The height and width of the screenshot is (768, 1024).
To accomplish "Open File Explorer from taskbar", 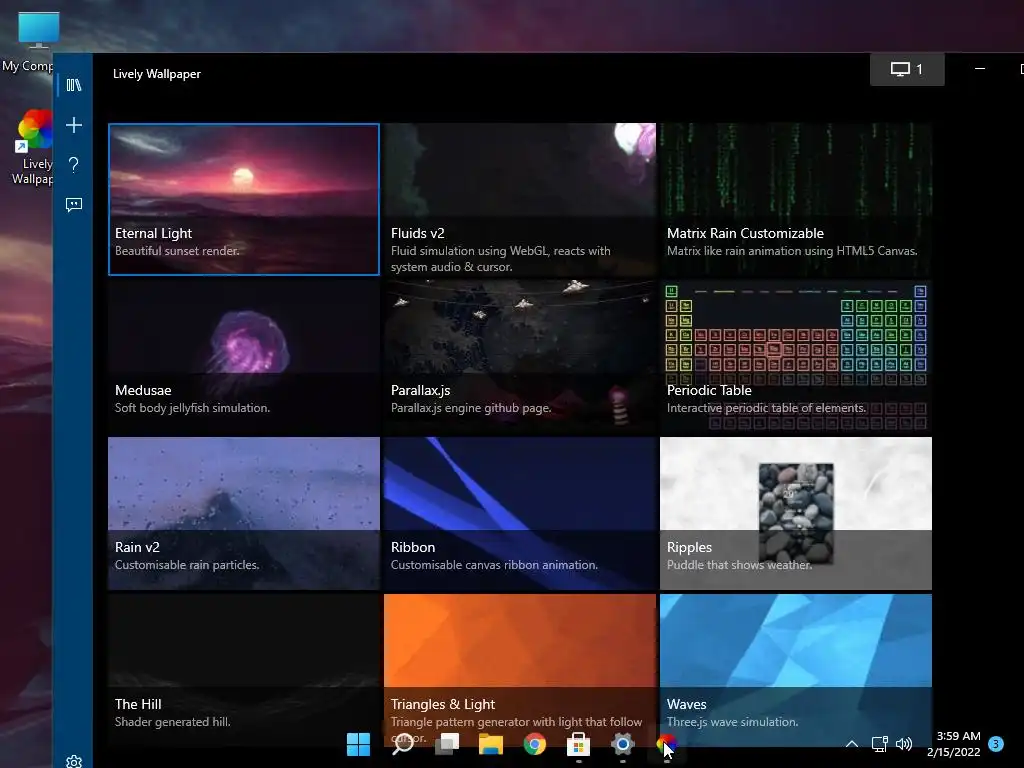I will pyautogui.click(x=490, y=744).
